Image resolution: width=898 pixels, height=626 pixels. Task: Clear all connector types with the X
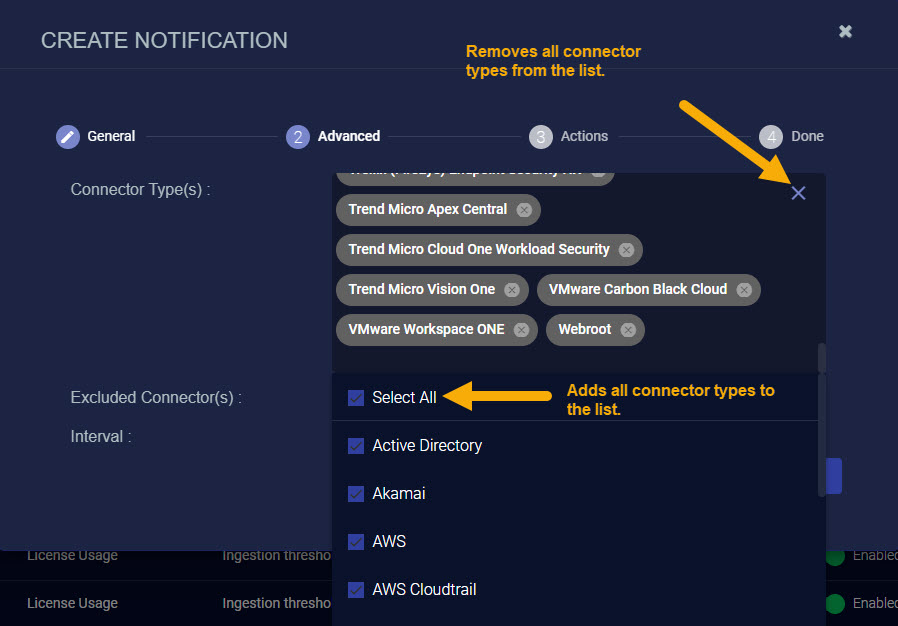coord(798,193)
